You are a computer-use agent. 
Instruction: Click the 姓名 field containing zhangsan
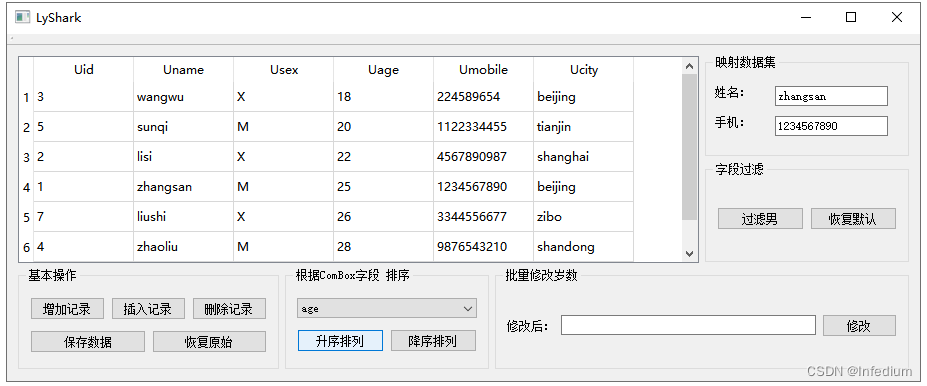831,96
